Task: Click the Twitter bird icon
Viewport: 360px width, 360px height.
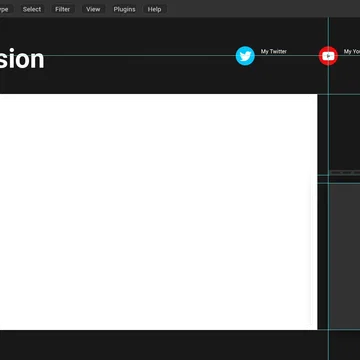Action: click(245, 56)
